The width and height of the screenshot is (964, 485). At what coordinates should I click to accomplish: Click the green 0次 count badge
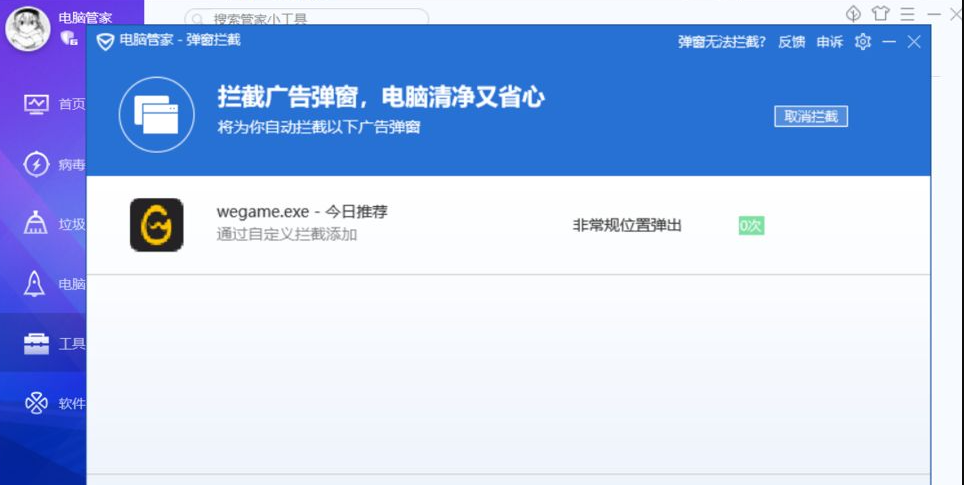751,226
